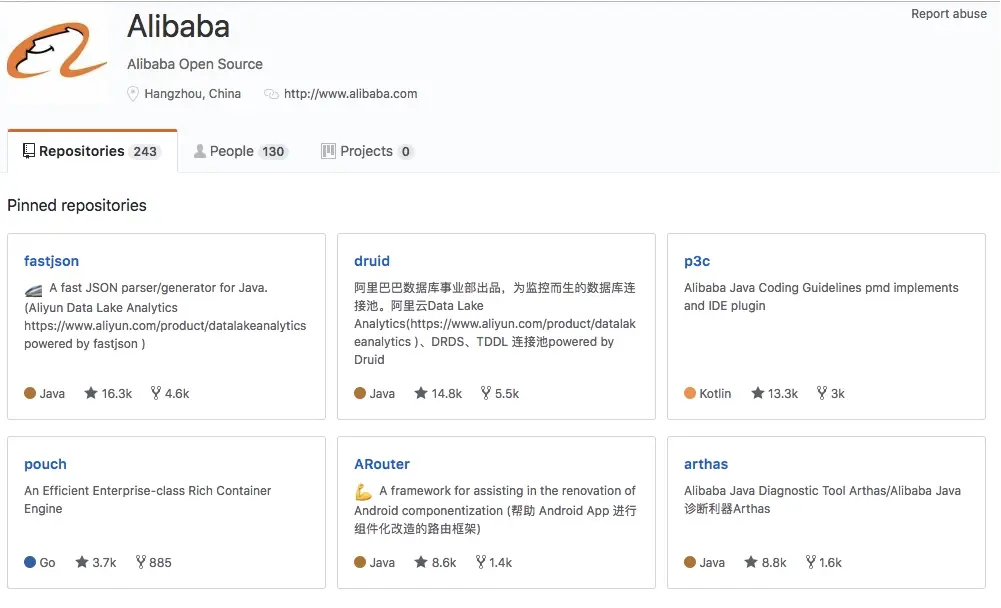This screenshot has width=1001, height=608.
Task: Visit the ARouter repository
Action: 382,464
